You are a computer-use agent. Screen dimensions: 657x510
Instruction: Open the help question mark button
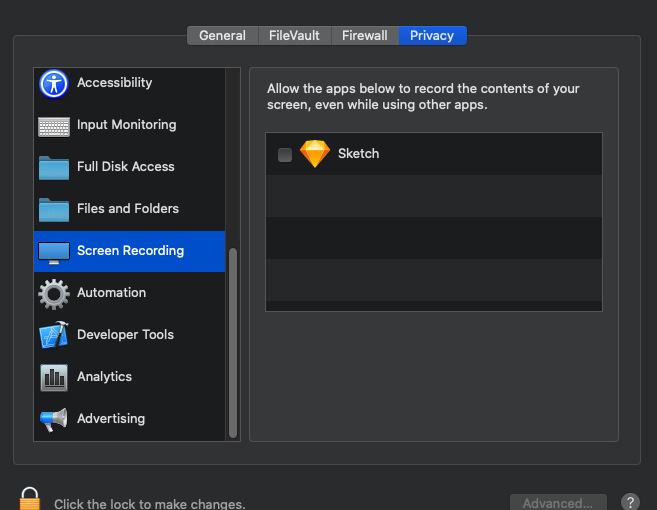[x=630, y=502]
